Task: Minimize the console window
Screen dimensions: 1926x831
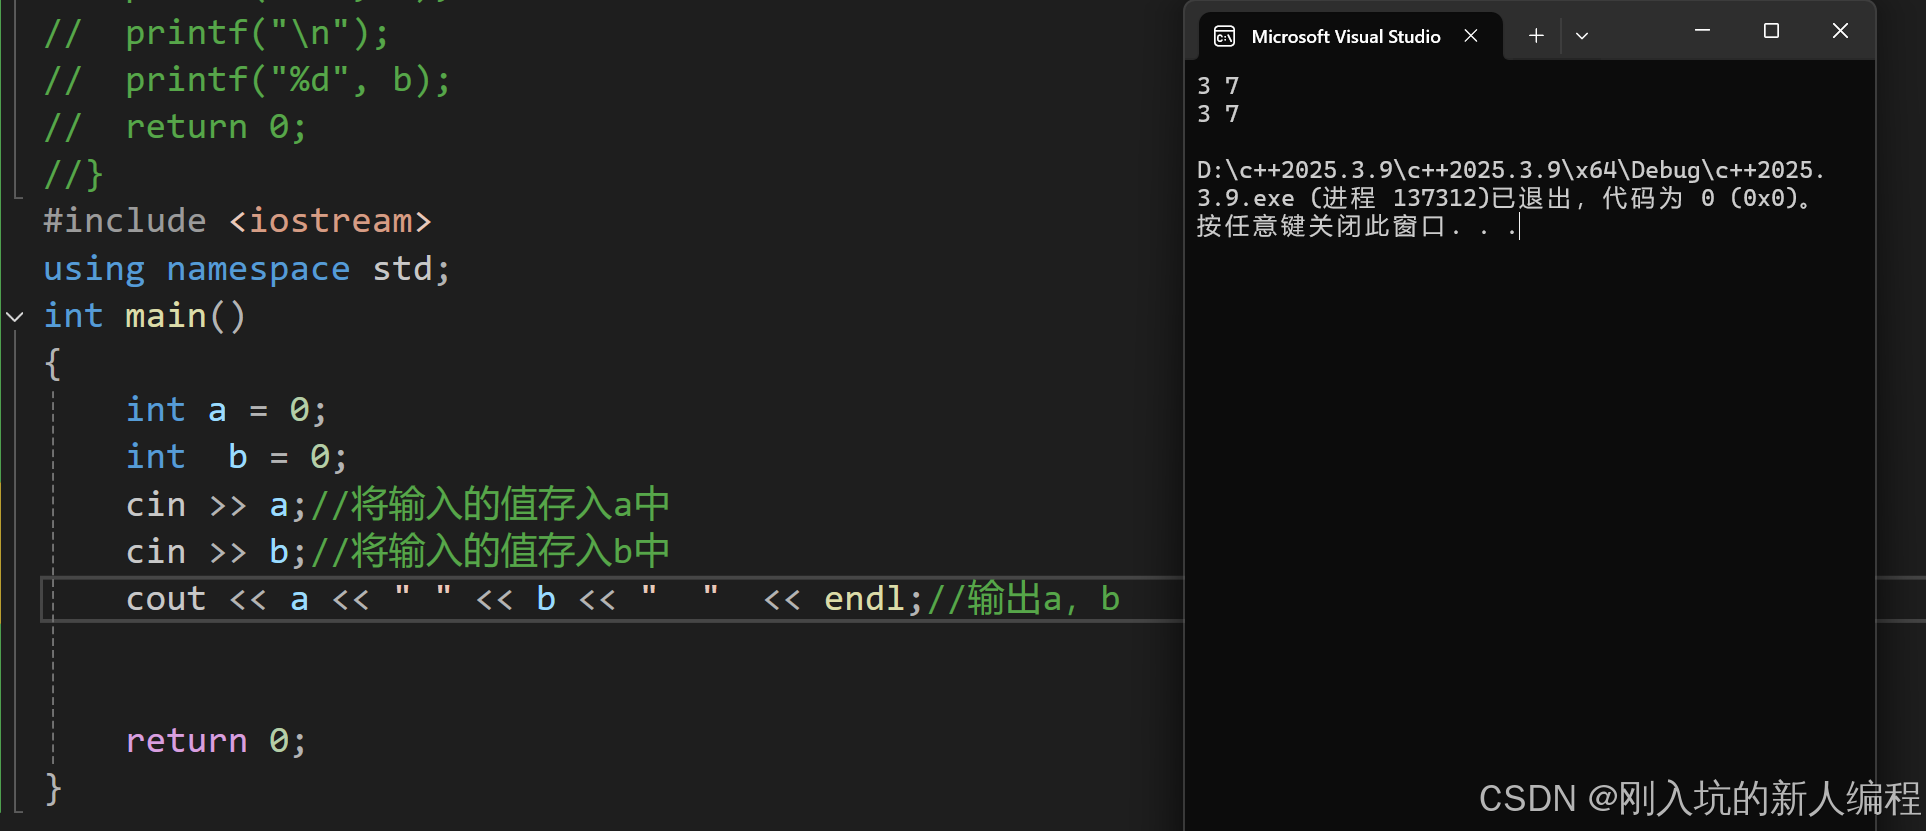Action: (1702, 31)
